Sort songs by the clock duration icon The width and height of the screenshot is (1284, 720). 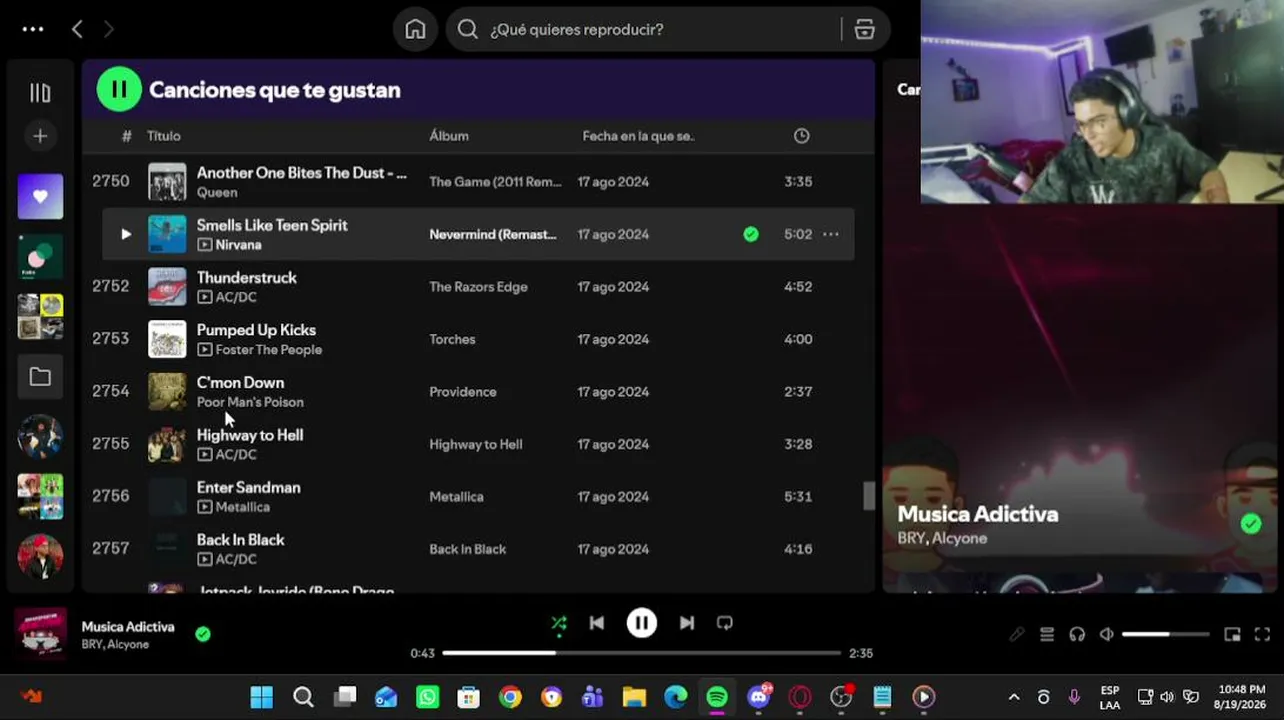click(802, 136)
